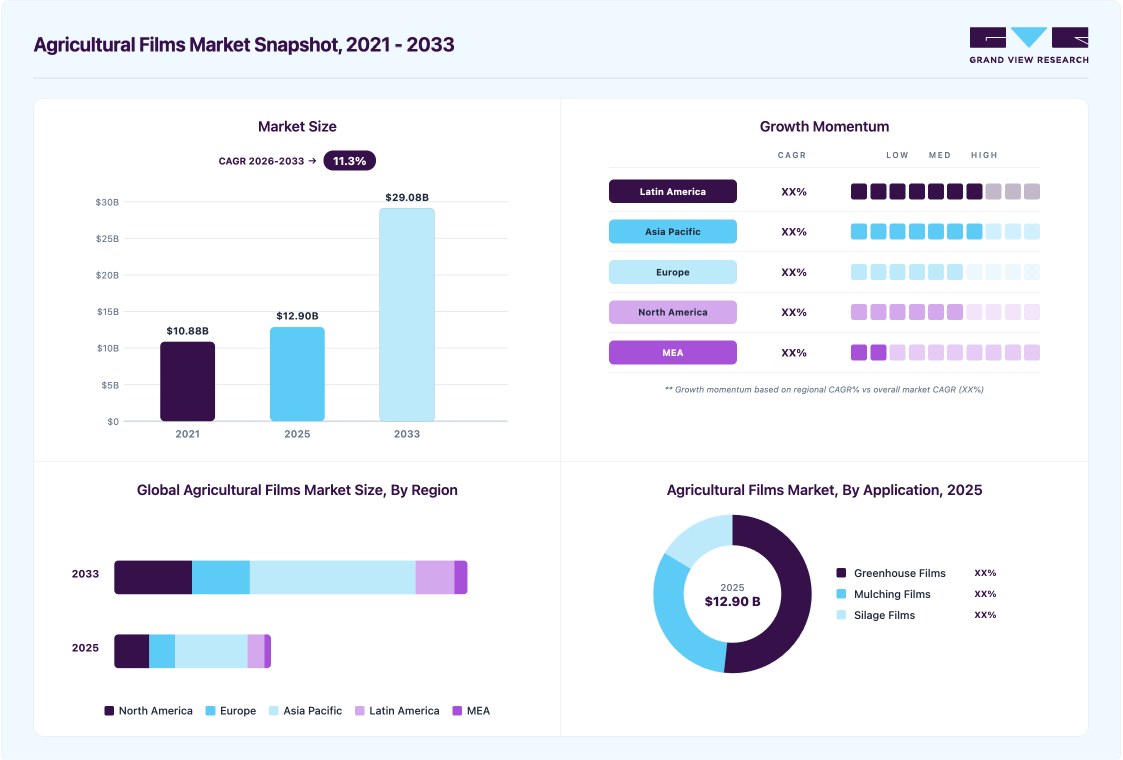The image size is (1123, 760).
Task: Select the 2025 North America bar segment
Action: pos(132,651)
